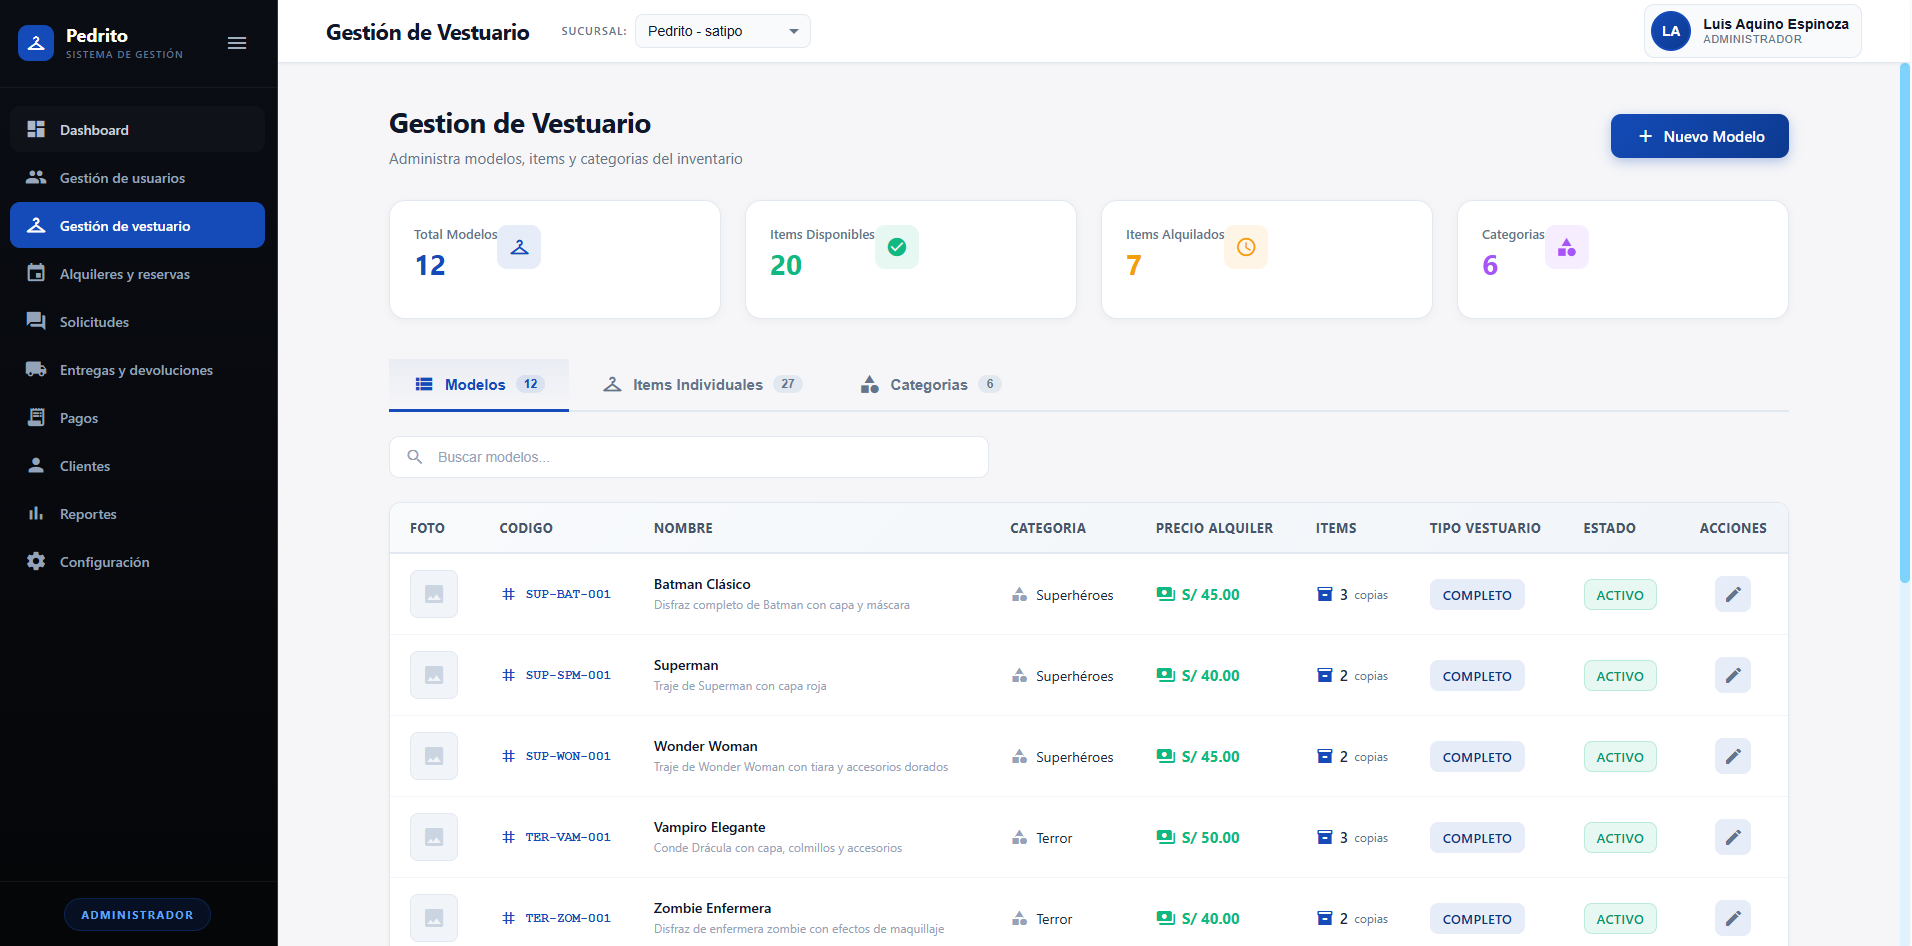Viewport: 1912px width, 946px height.
Task: Click the ADMINISTRADOR badge in sidebar
Action: (x=137, y=915)
